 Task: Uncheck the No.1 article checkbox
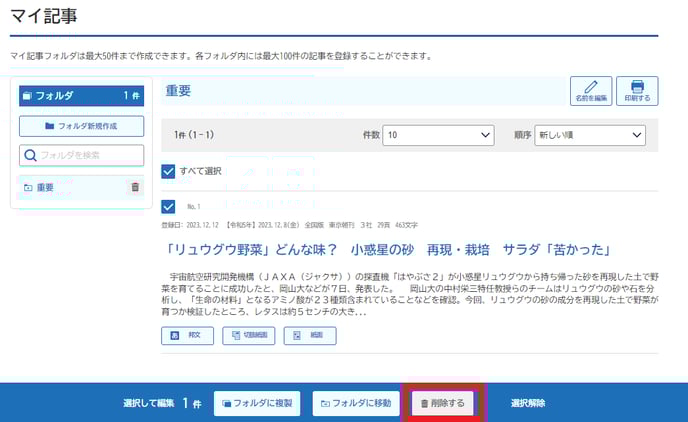[x=168, y=207]
